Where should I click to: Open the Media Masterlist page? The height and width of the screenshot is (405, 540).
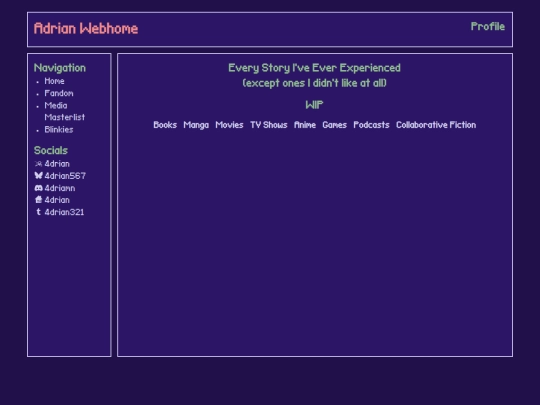(64, 111)
